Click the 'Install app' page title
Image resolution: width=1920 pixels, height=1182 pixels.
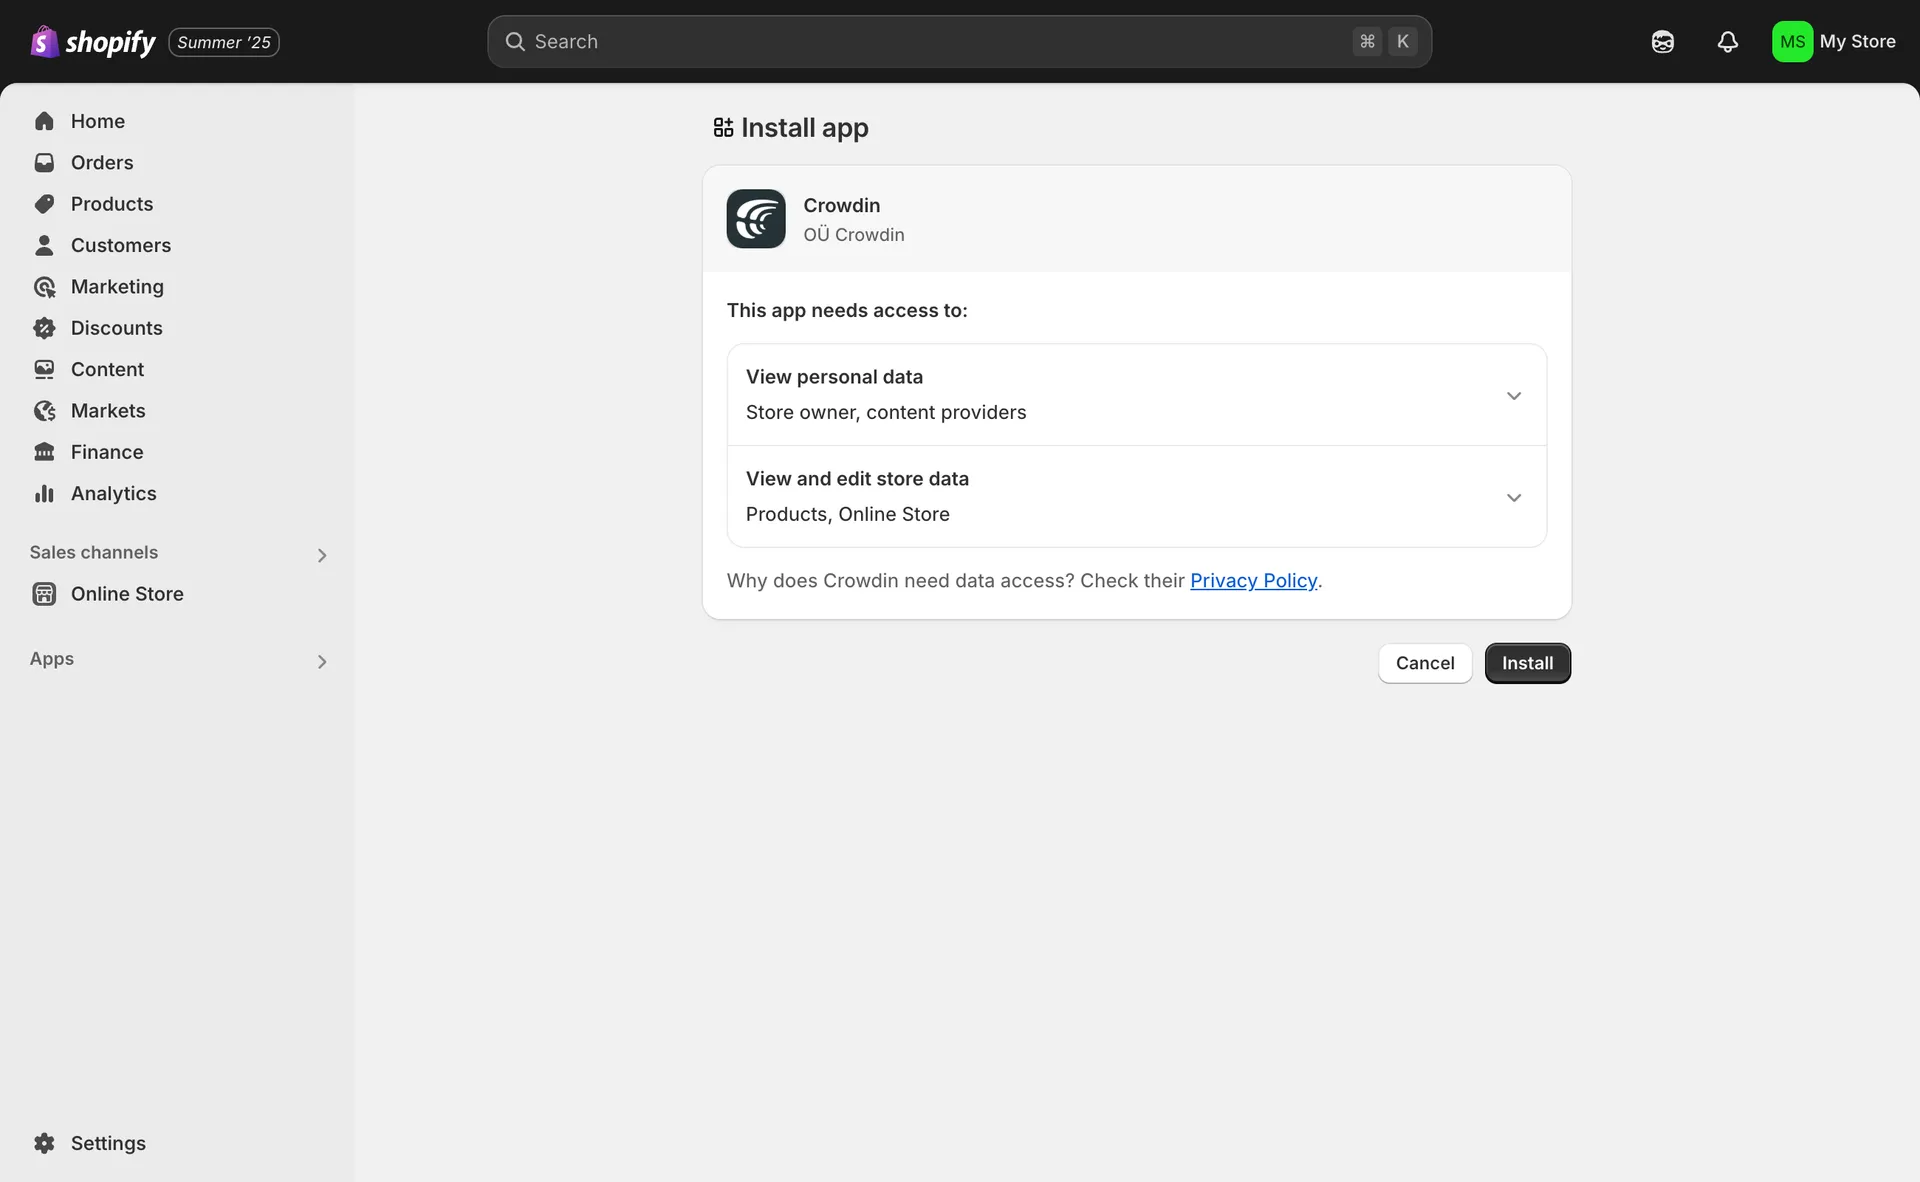(x=805, y=128)
